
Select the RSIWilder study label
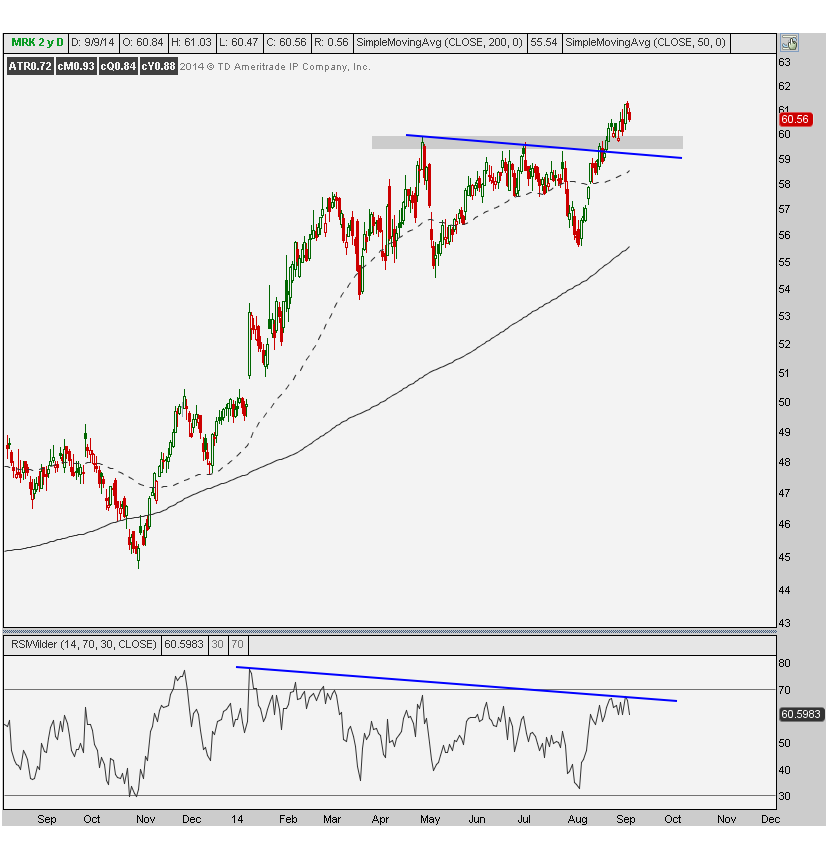84,644
